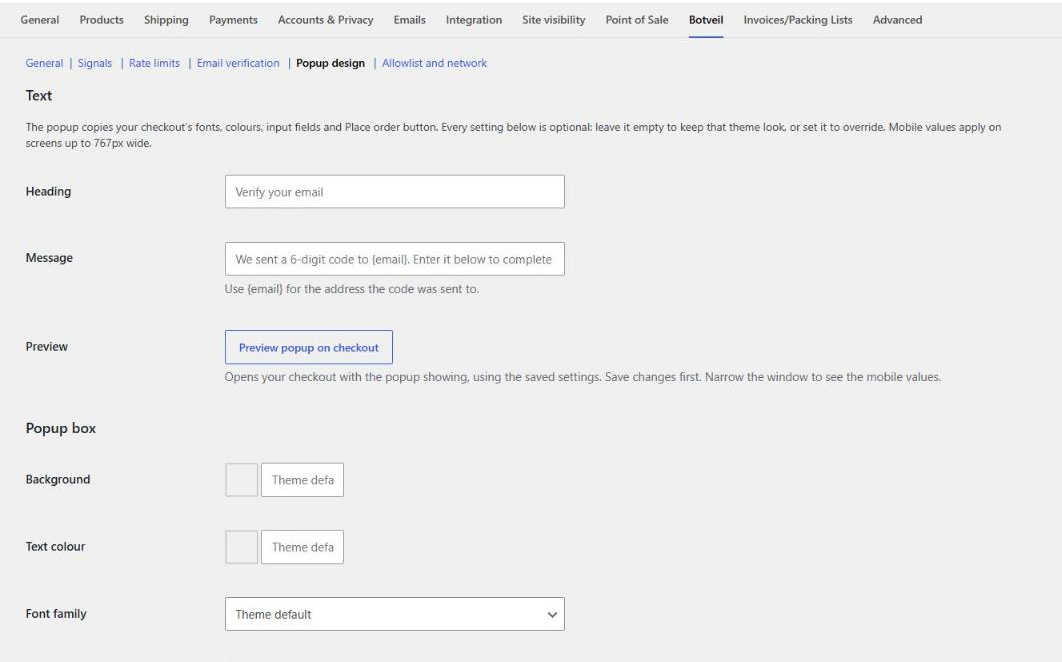Open Email verification section
Image resolution: width=1062 pixels, height=662 pixels.
pos(238,63)
